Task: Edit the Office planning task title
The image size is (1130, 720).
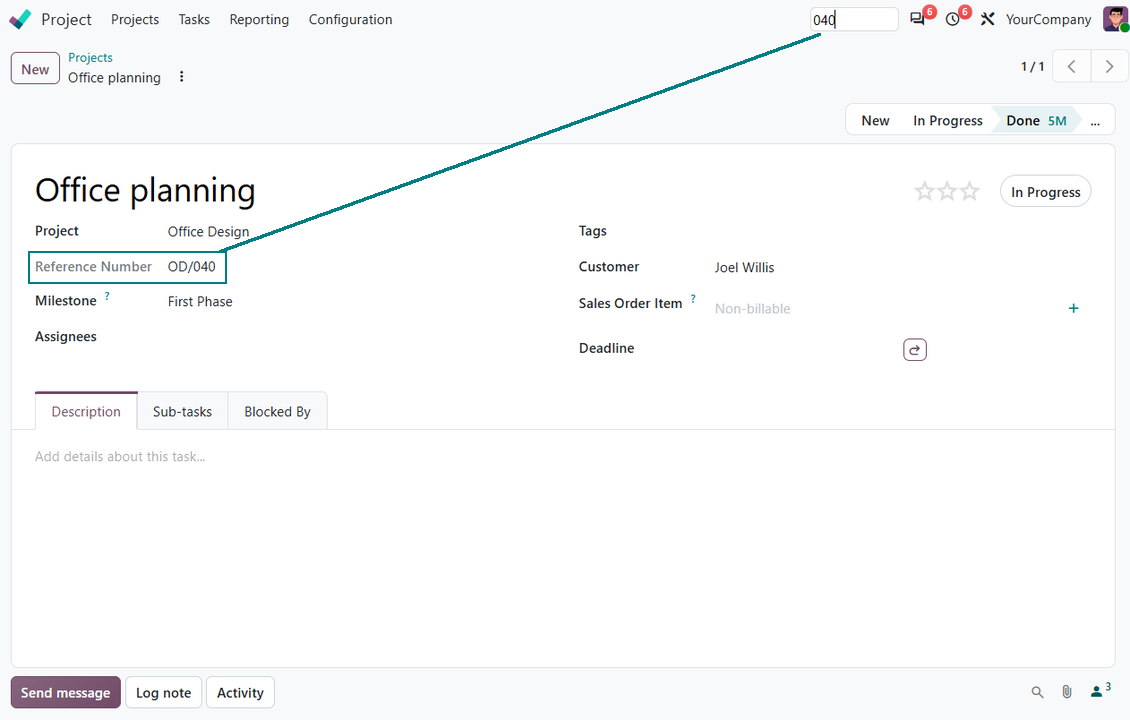Action: point(145,190)
